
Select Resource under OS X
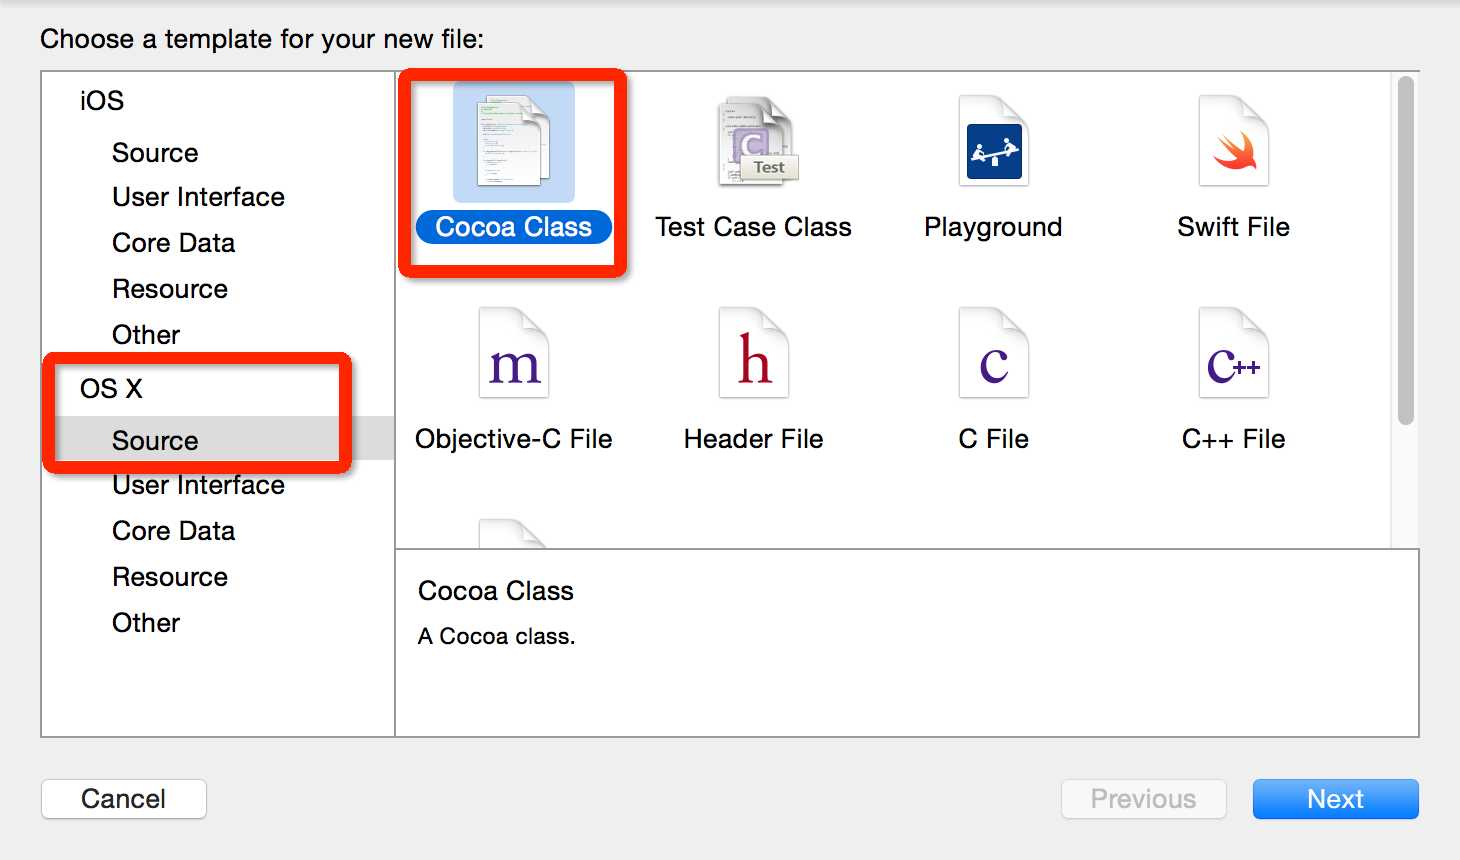(170, 577)
